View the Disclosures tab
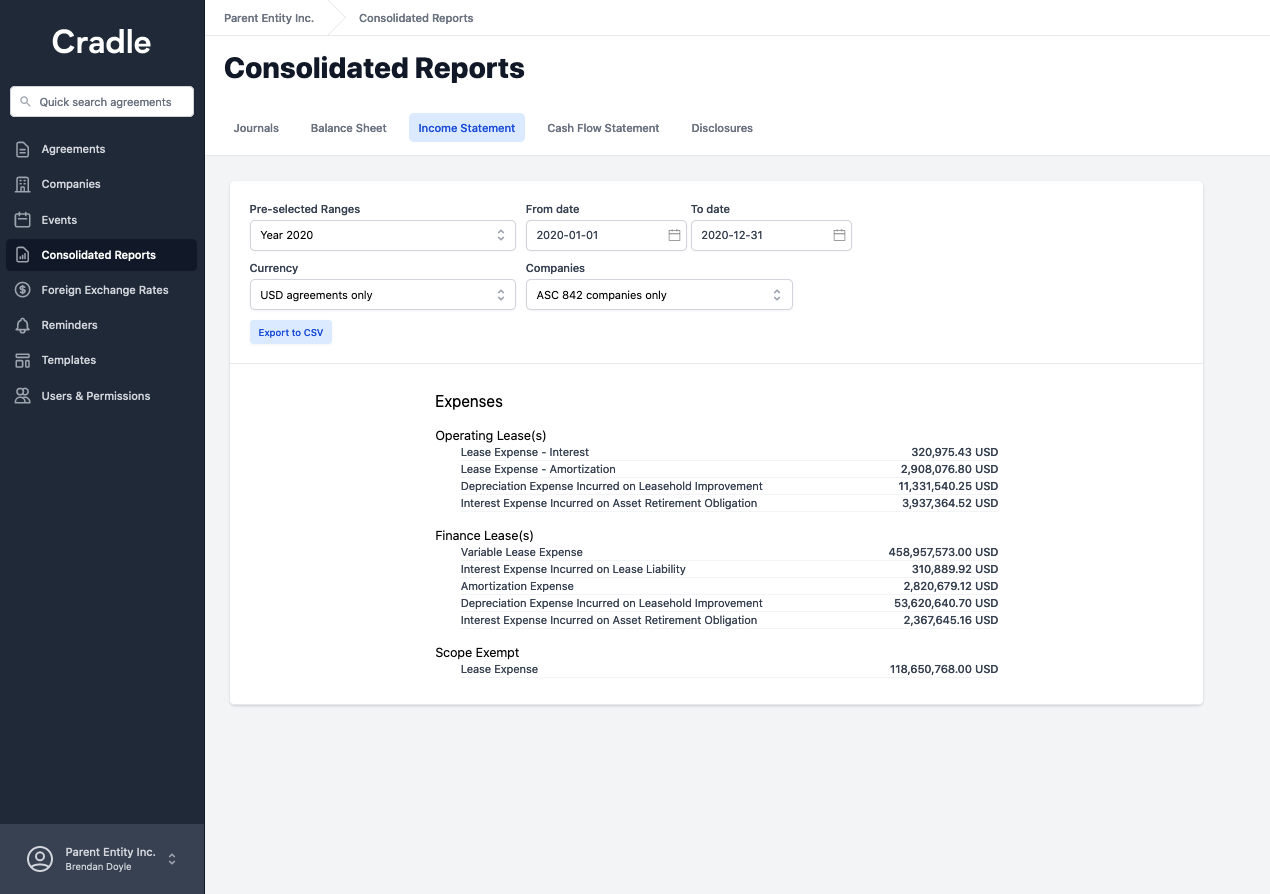Viewport: 1270px width, 894px height. [x=721, y=127]
